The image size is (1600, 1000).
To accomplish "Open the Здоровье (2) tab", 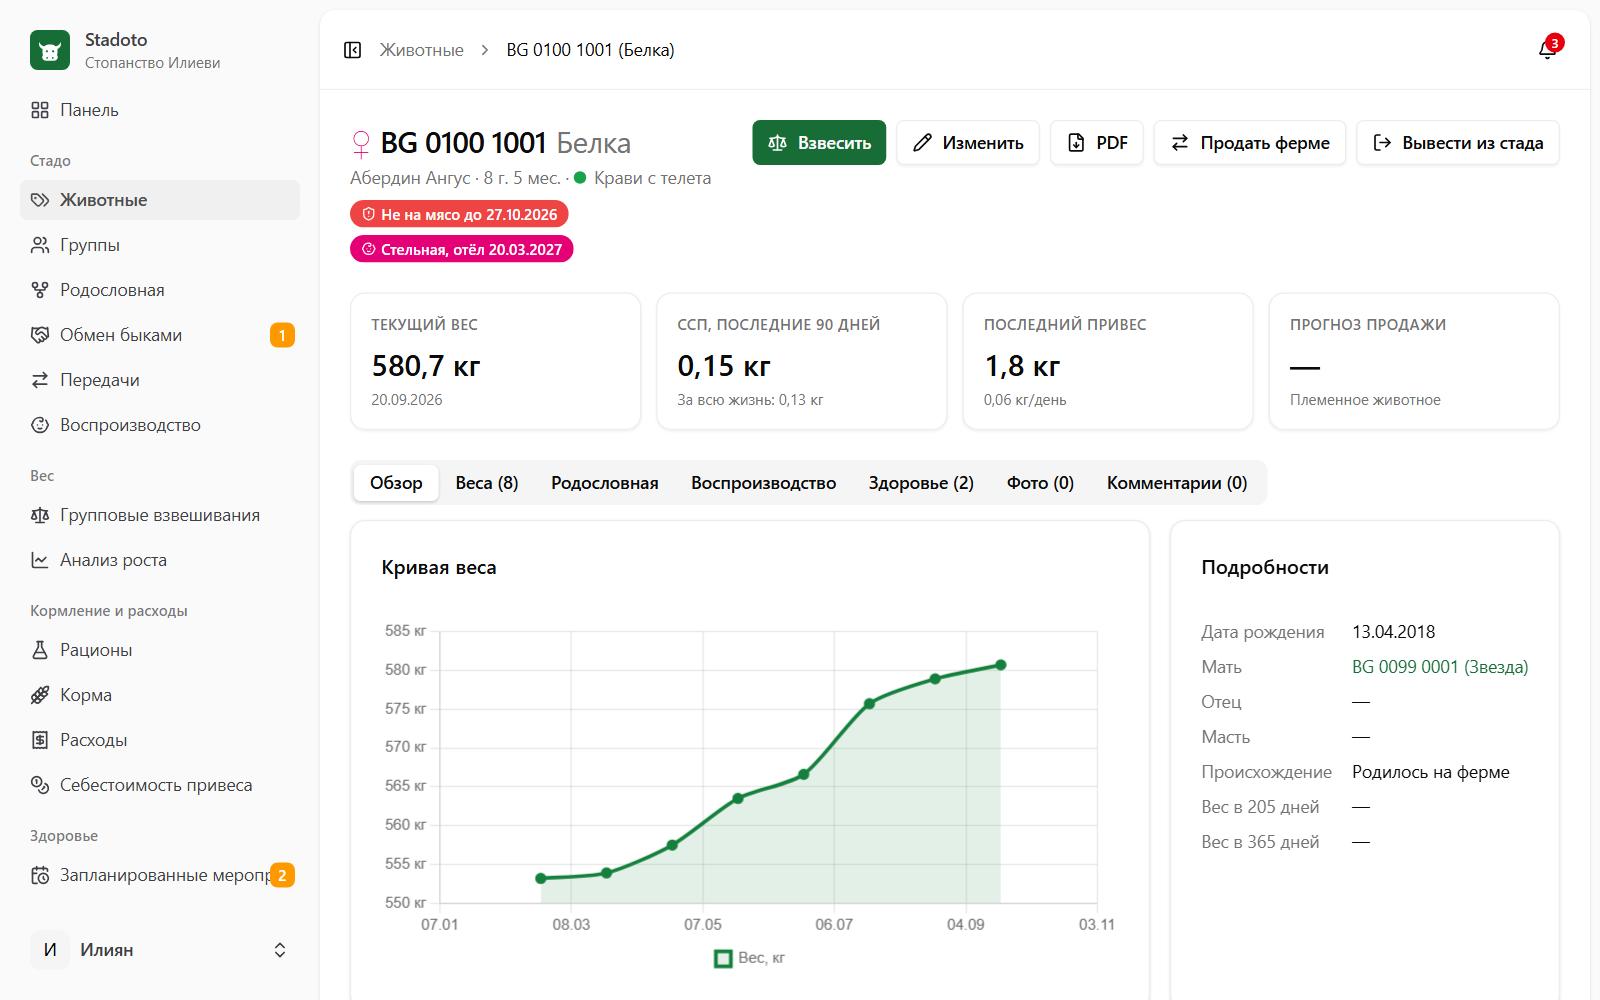I will pos(921,483).
